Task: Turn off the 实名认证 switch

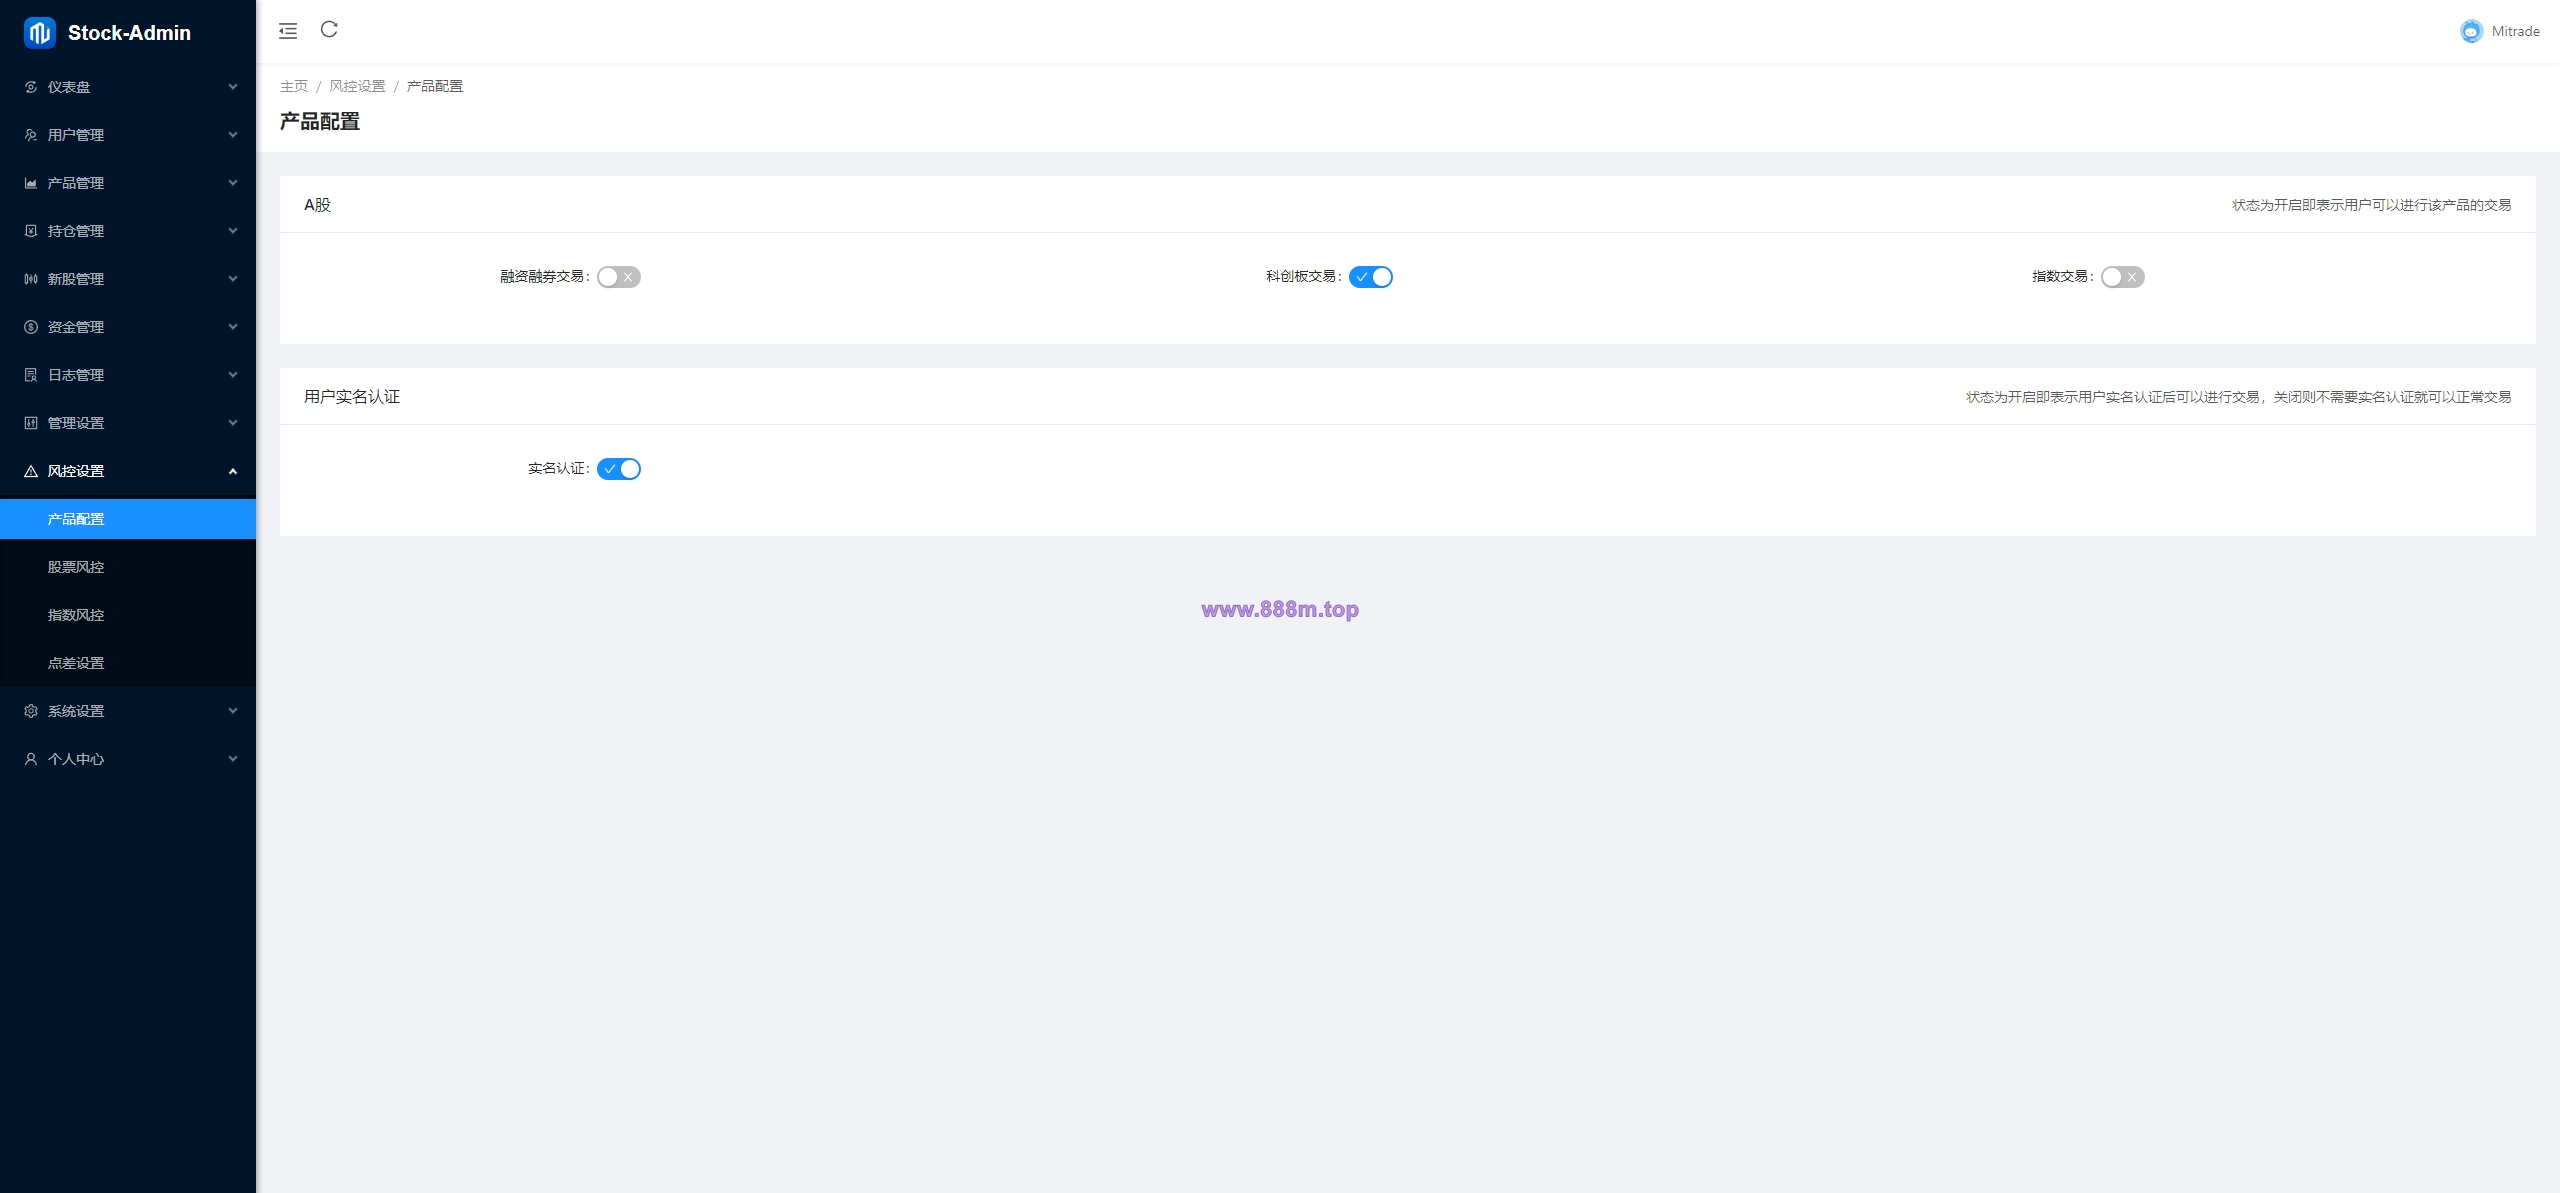Action: coord(619,469)
